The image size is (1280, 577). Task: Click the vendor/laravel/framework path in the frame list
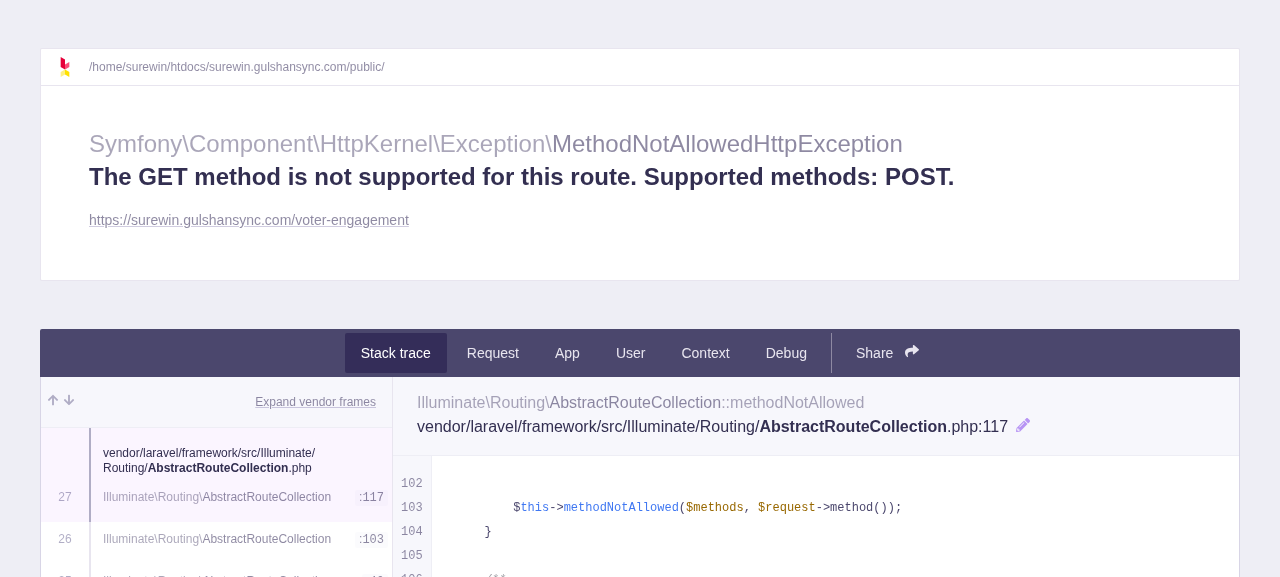(209, 460)
